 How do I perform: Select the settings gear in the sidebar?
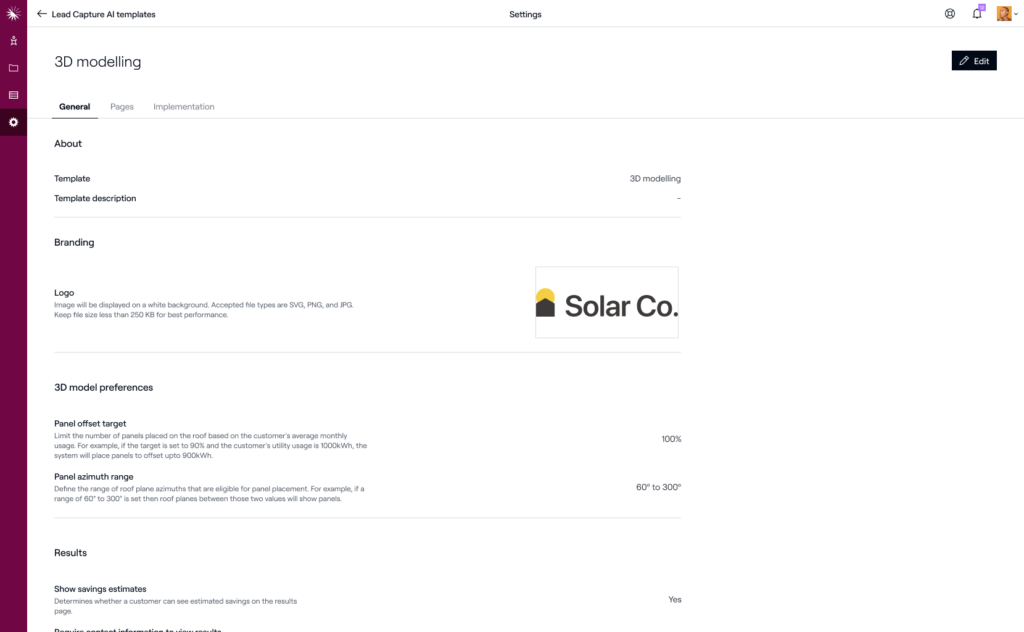(13, 122)
